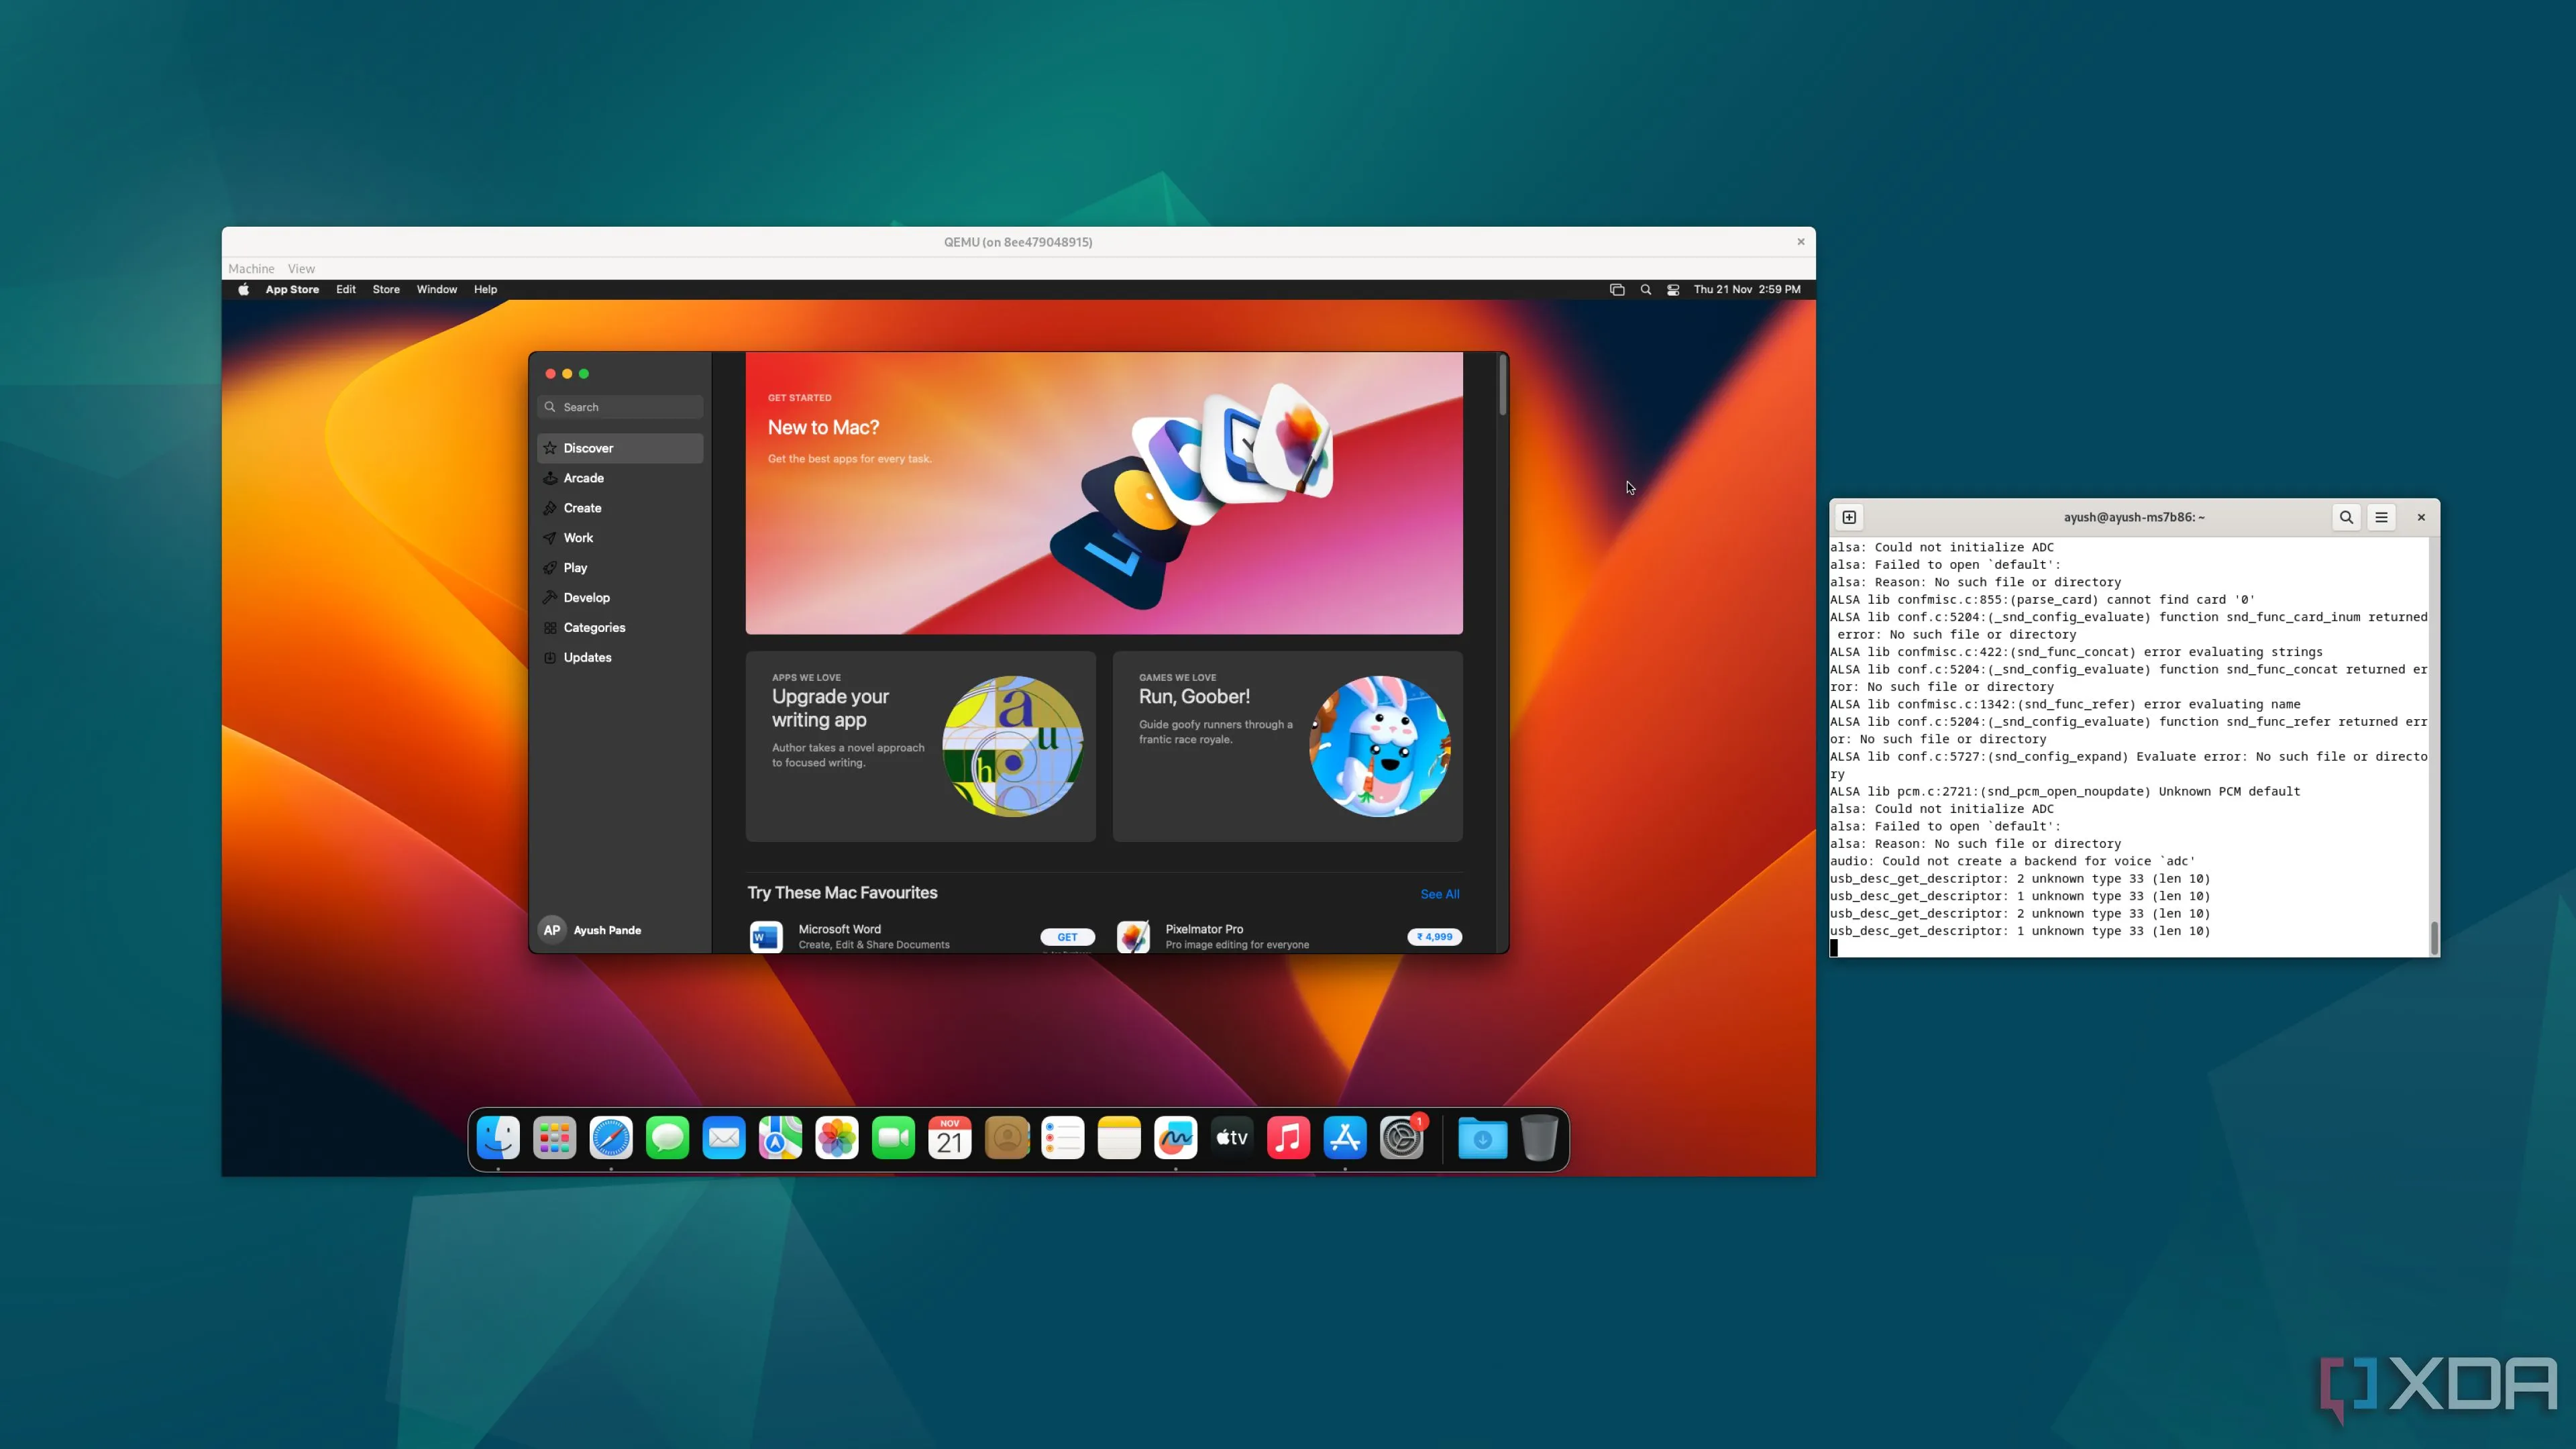
Task: Click search icon in terminal header
Action: pyautogui.click(x=2346, y=517)
